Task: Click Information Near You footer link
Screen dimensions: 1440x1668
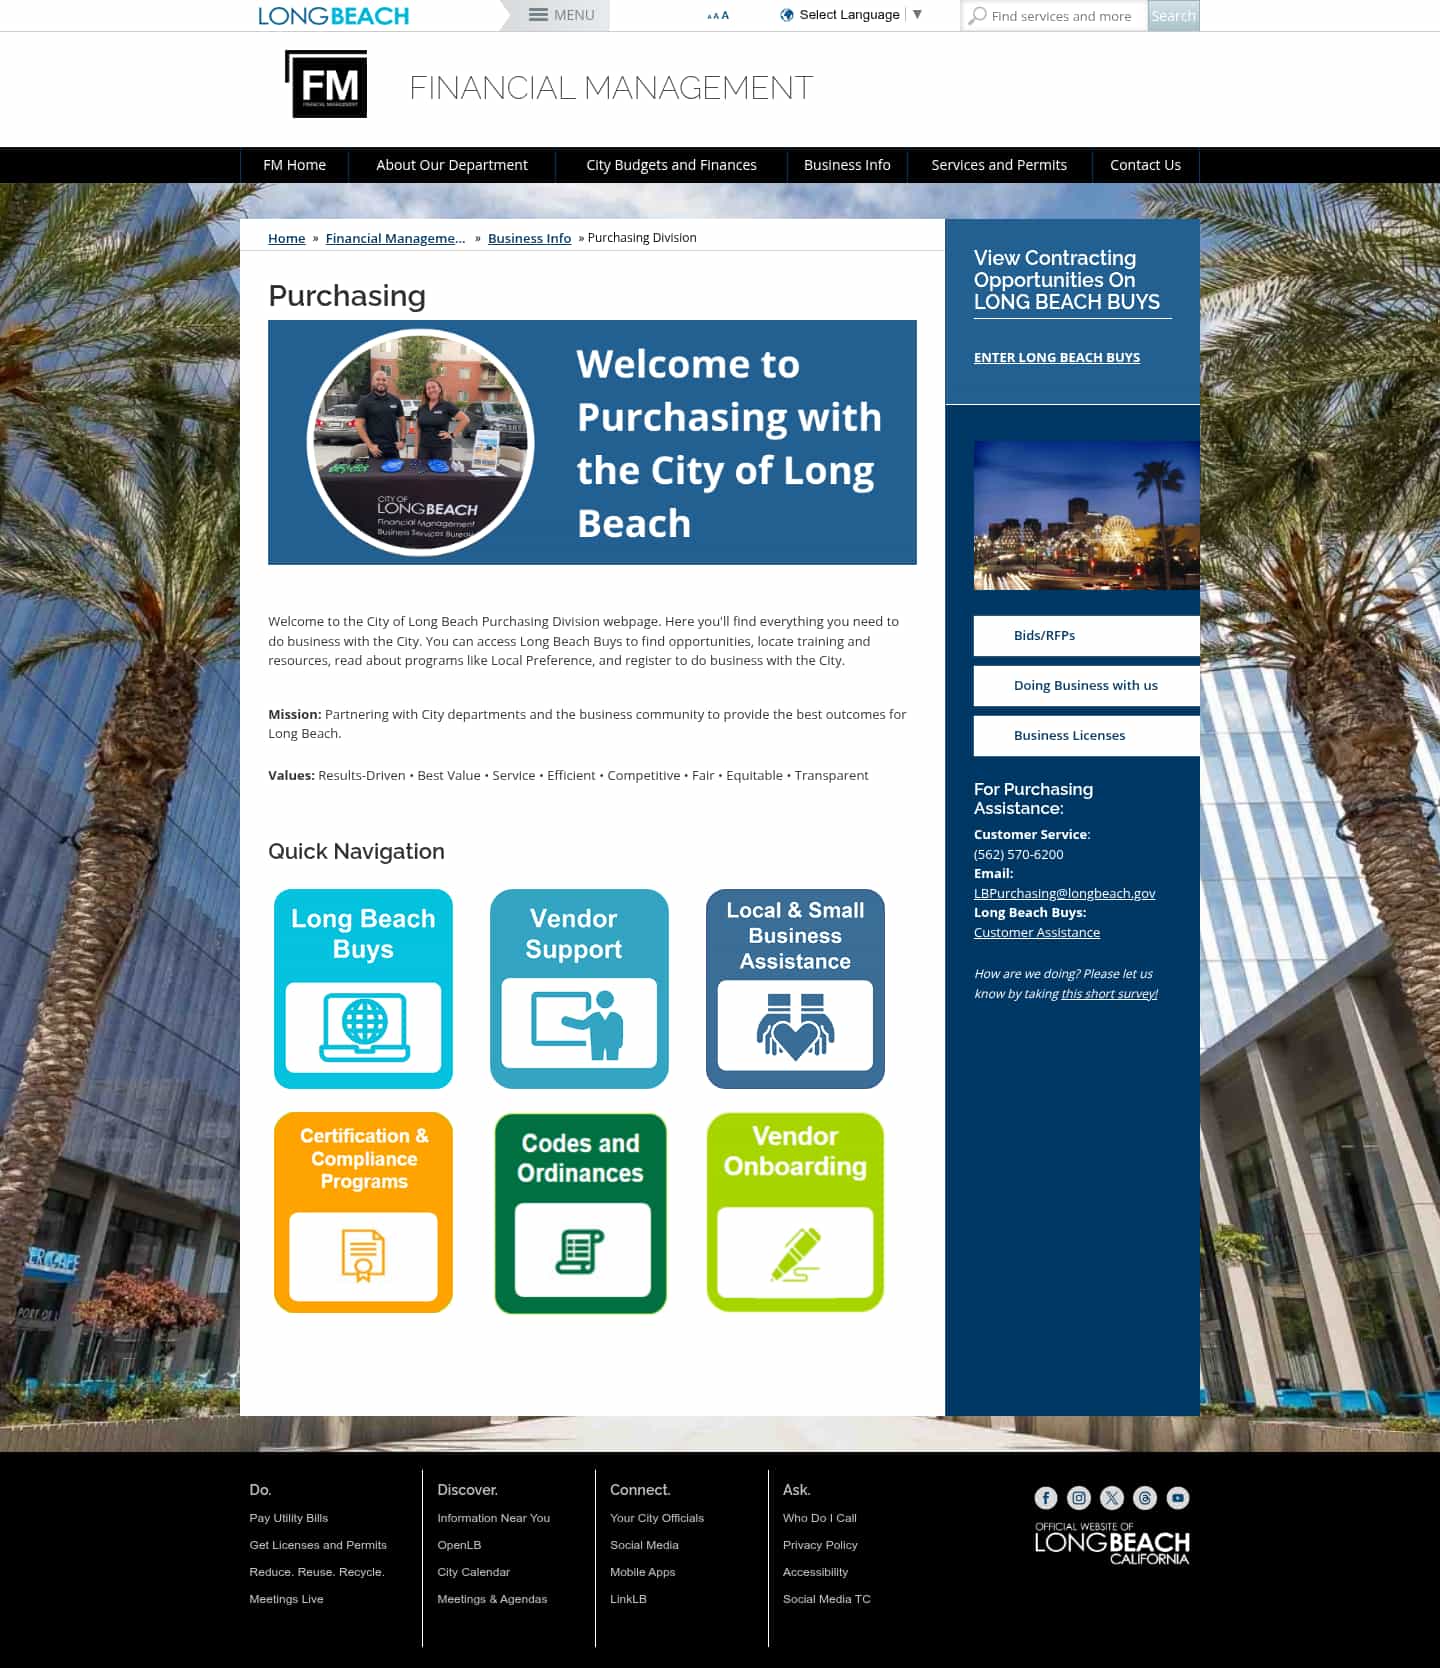Action: point(493,1518)
